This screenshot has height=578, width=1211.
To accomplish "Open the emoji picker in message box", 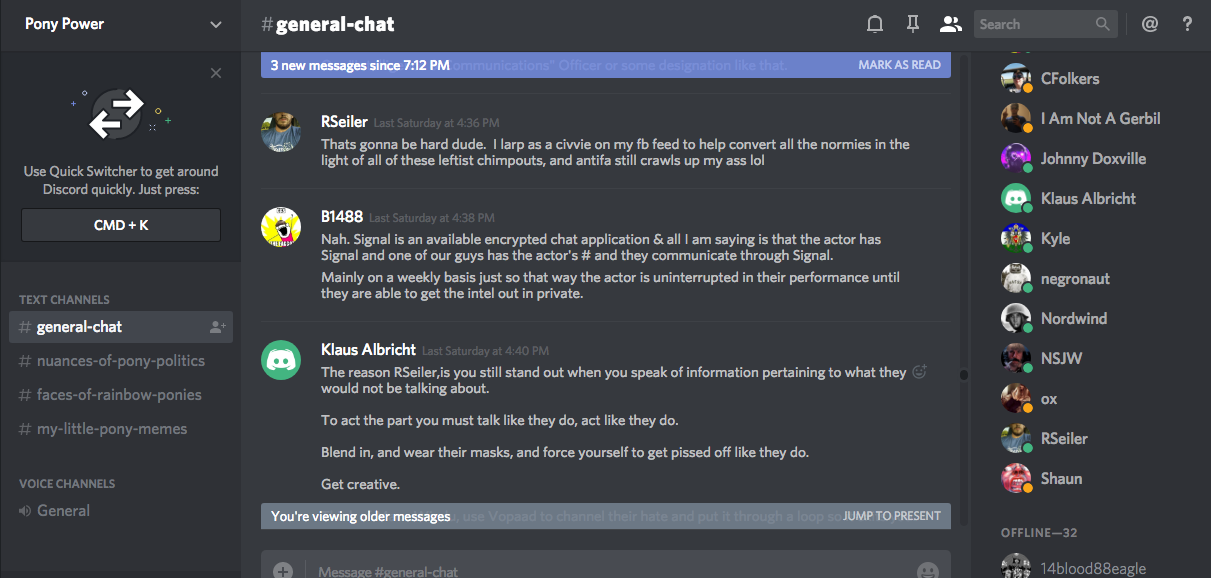I will tap(928, 570).
